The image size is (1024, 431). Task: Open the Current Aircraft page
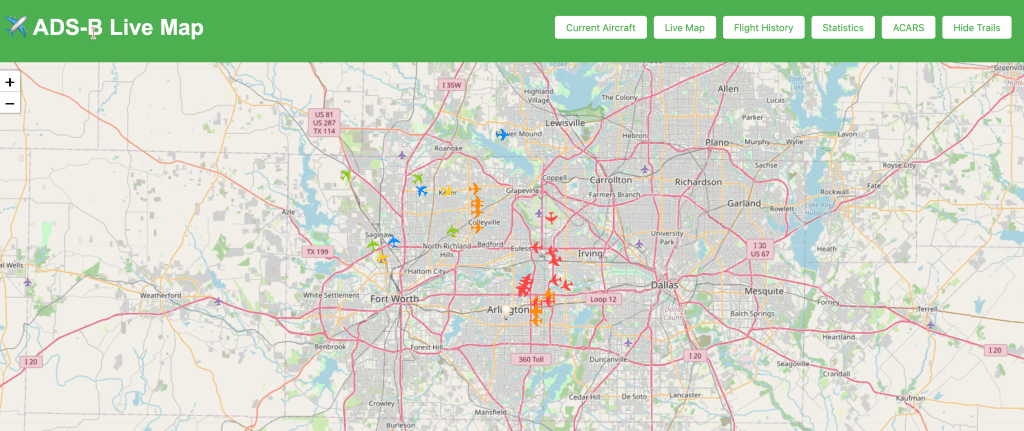coord(601,27)
